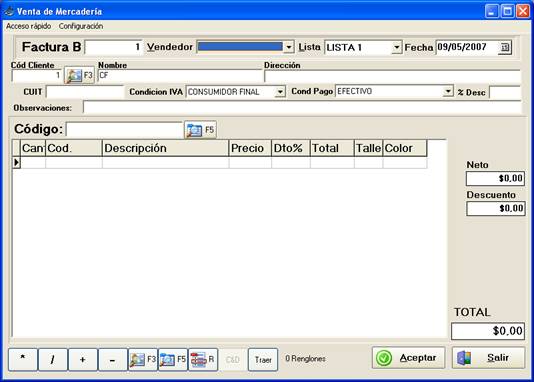Click the Código input field
The width and height of the screenshot is (534, 382).
125,129
